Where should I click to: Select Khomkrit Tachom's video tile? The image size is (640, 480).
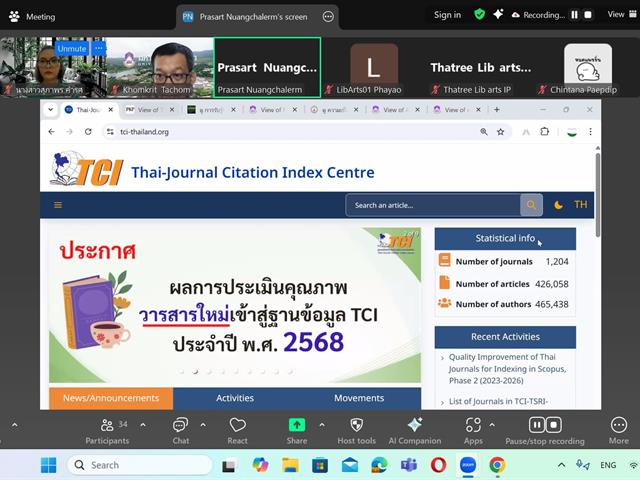pyautogui.click(x=160, y=67)
